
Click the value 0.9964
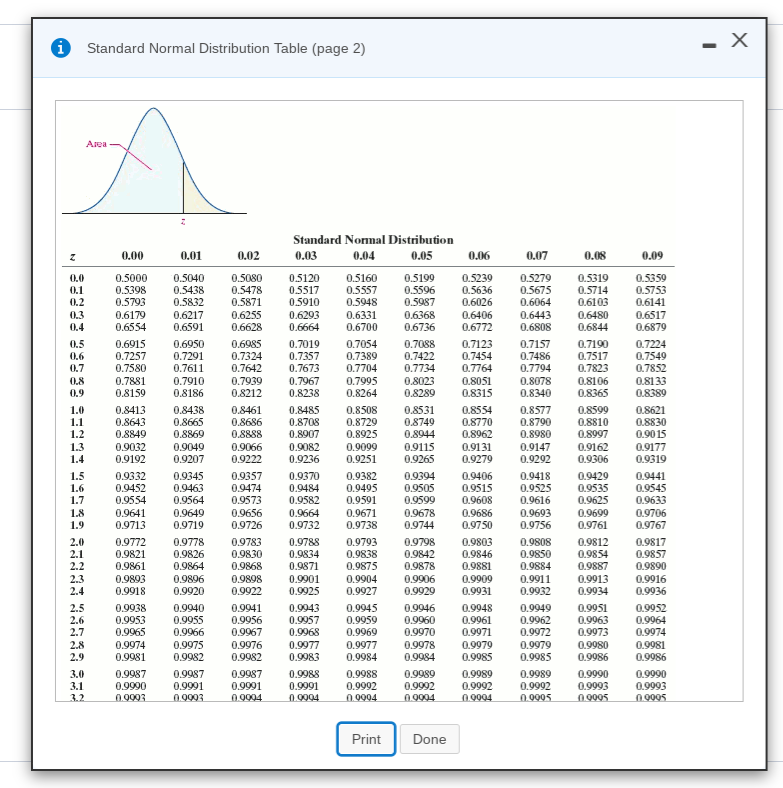pyautogui.click(x=651, y=620)
